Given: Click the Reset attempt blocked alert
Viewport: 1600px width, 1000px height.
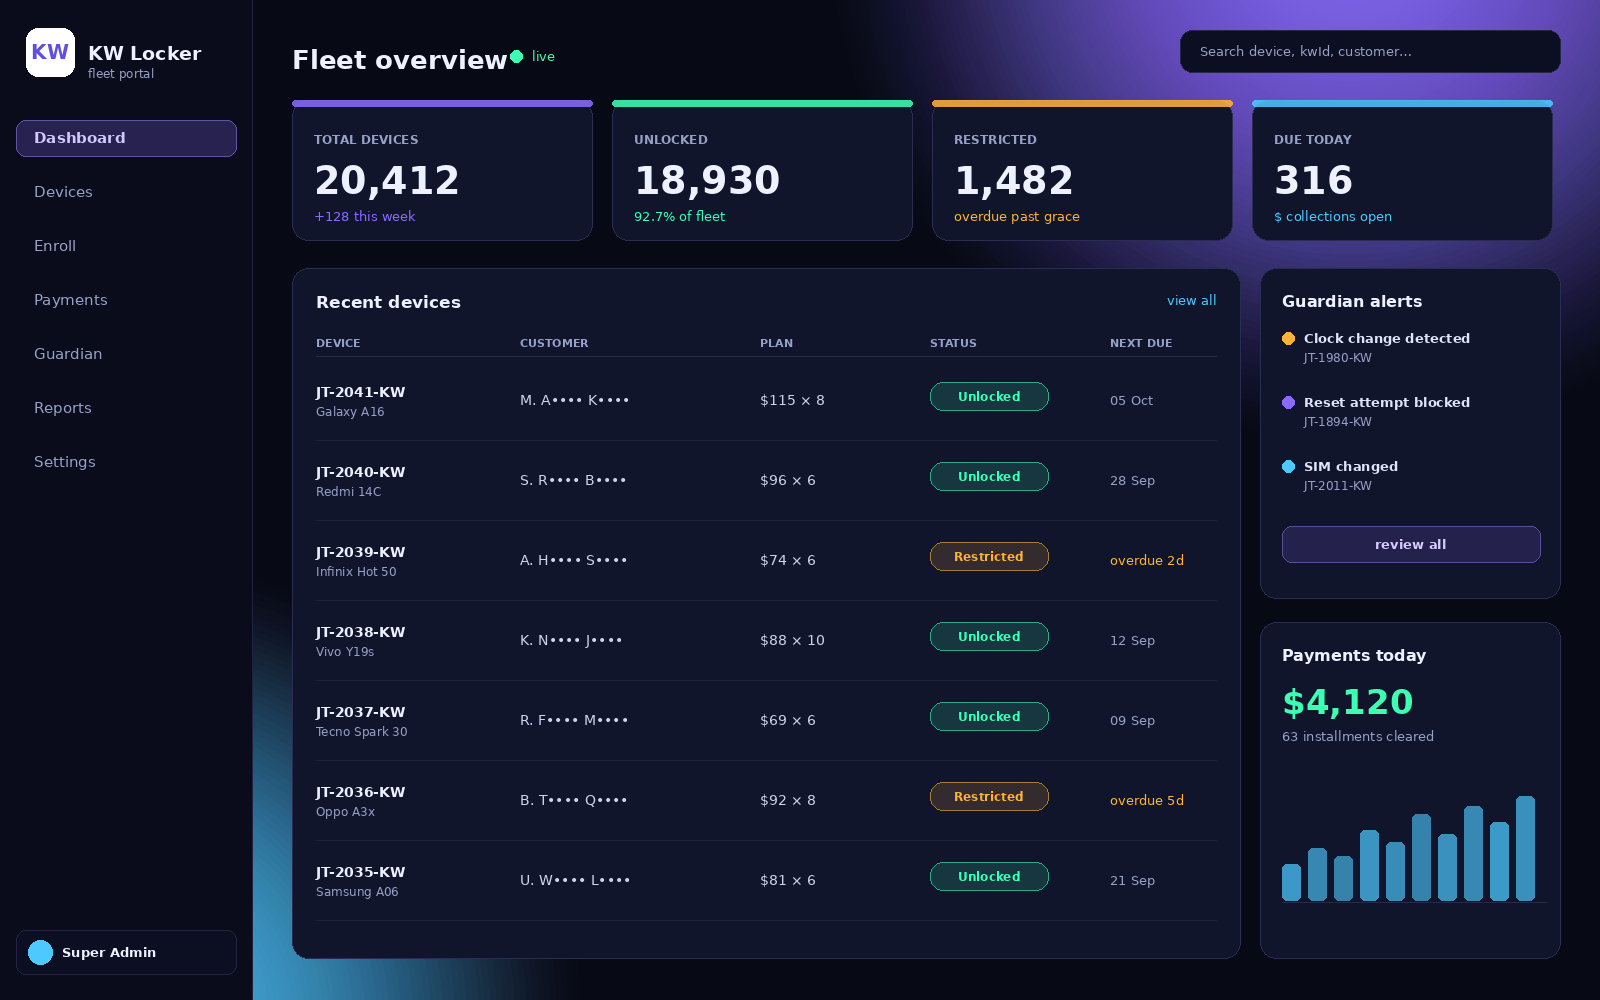Looking at the screenshot, I should (1387, 402).
